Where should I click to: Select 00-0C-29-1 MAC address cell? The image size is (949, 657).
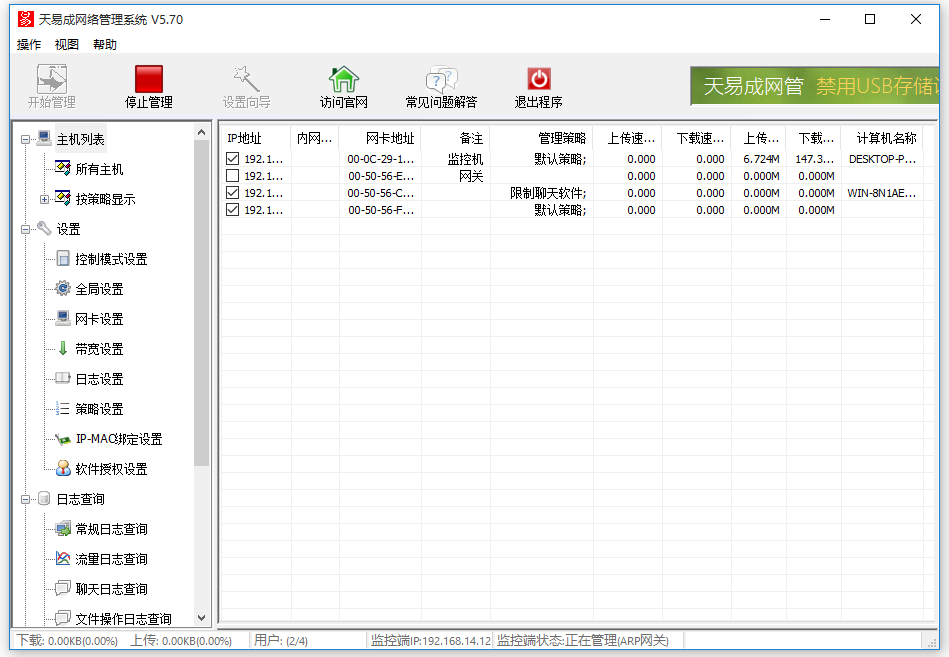tap(381, 159)
